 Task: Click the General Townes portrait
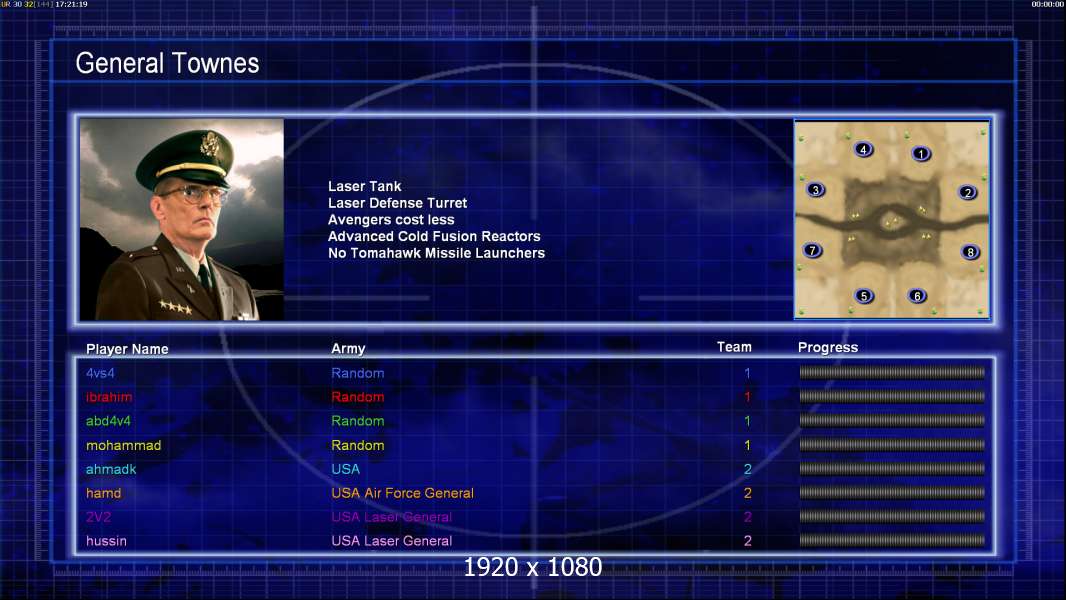pos(182,219)
